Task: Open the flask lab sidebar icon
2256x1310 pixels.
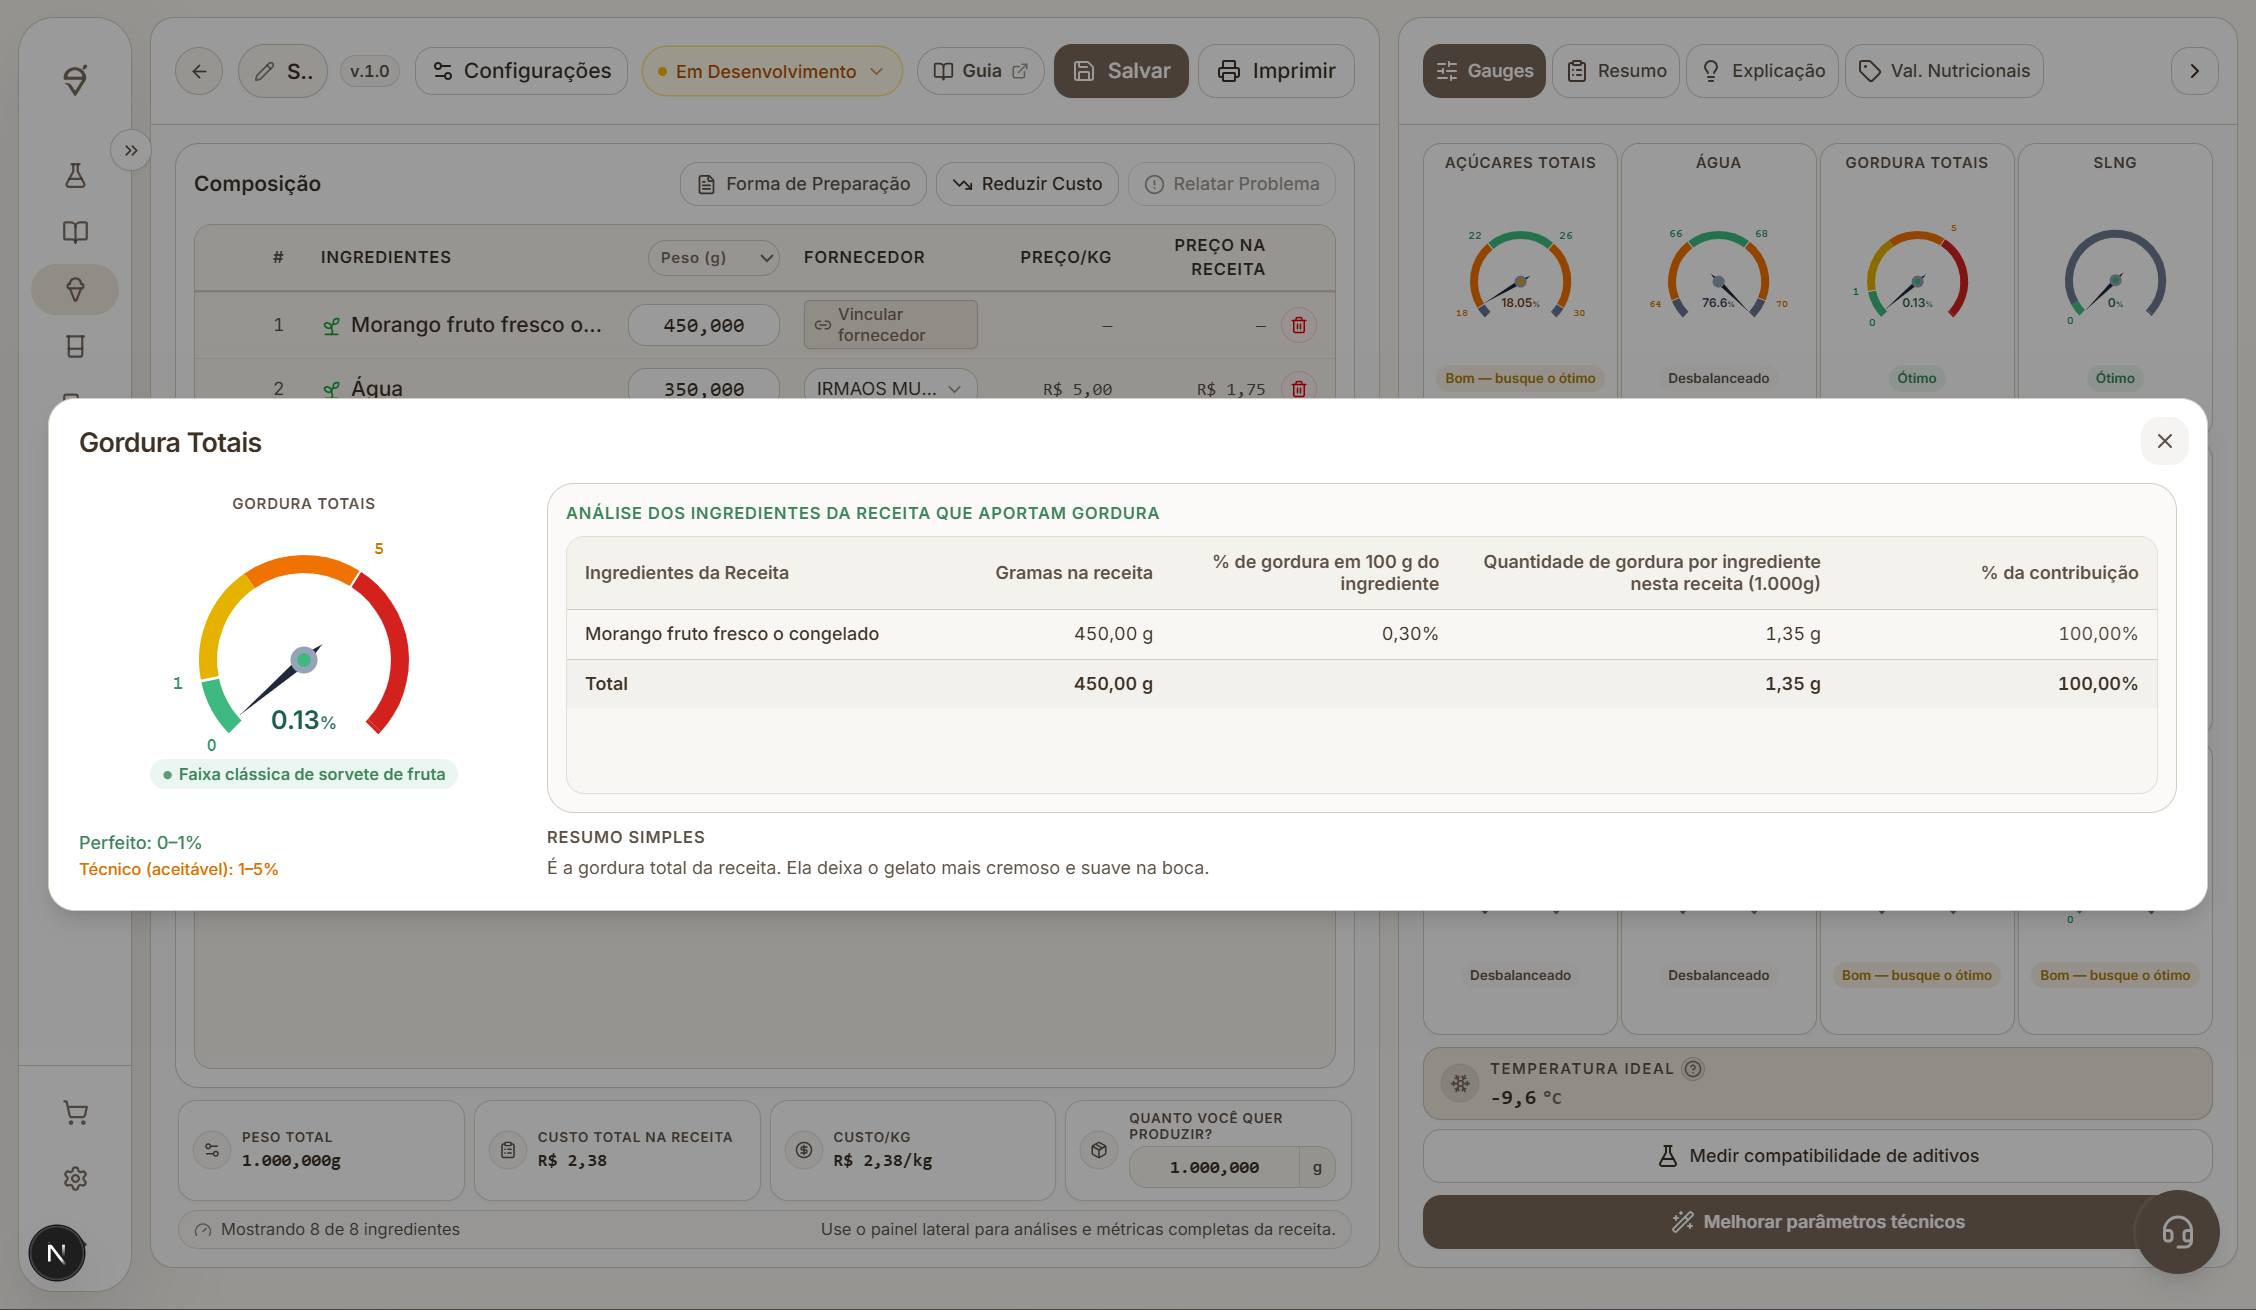Action: 75,176
